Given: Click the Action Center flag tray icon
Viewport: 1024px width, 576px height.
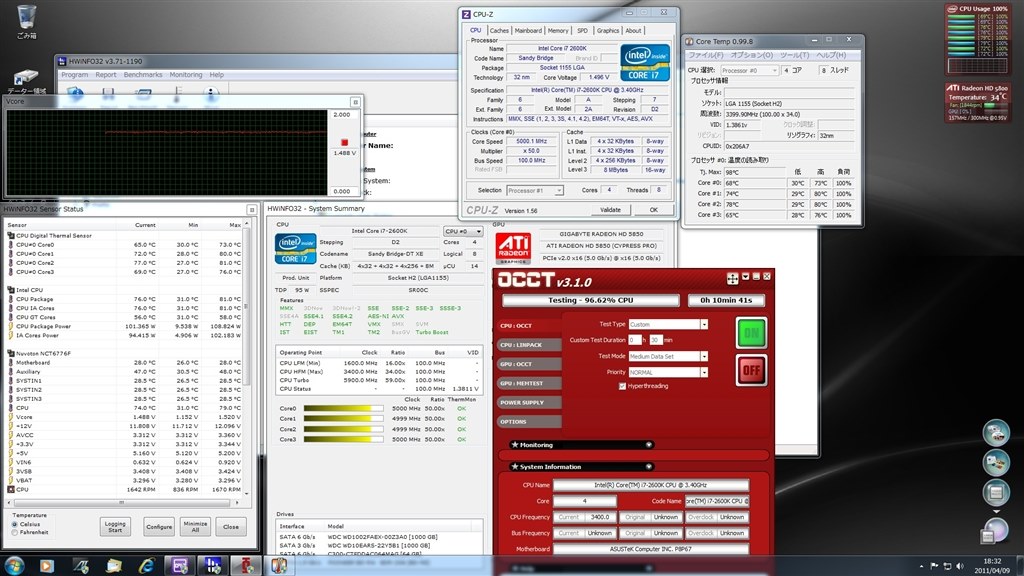Looking at the screenshot, I should point(934,566).
